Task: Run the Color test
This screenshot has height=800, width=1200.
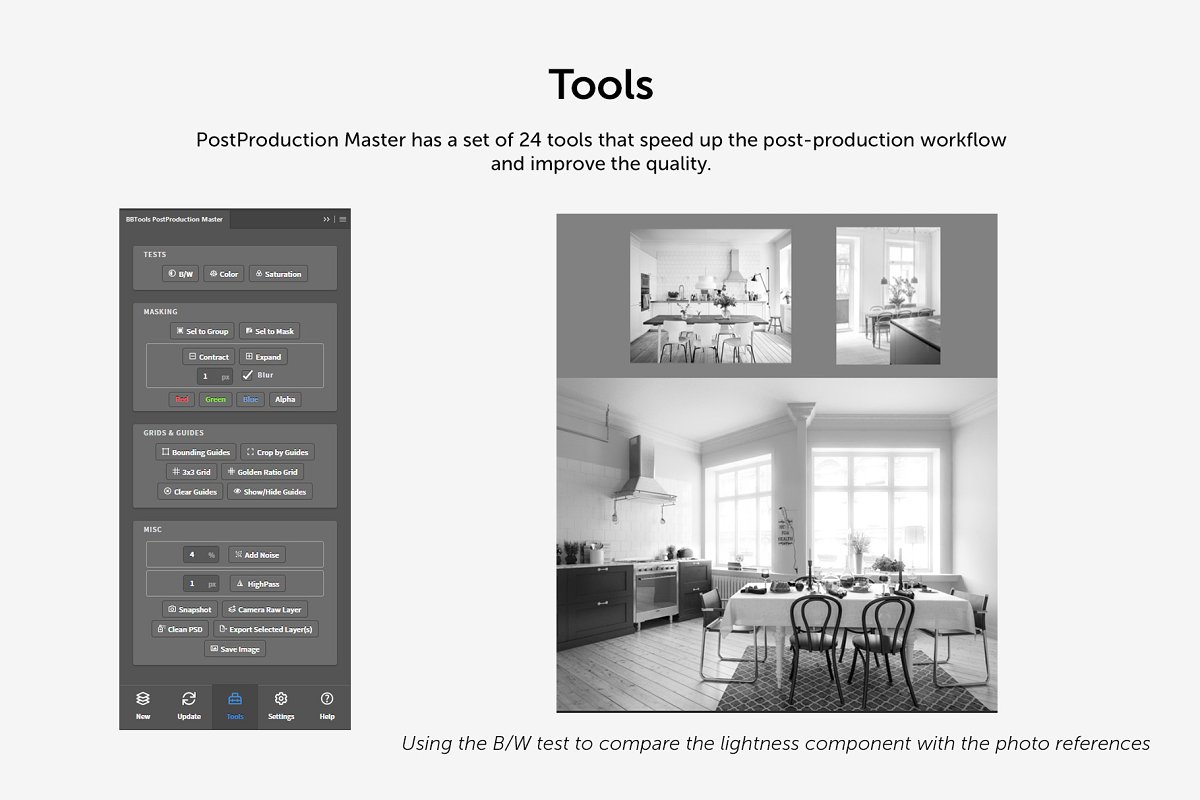Action: coord(224,273)
